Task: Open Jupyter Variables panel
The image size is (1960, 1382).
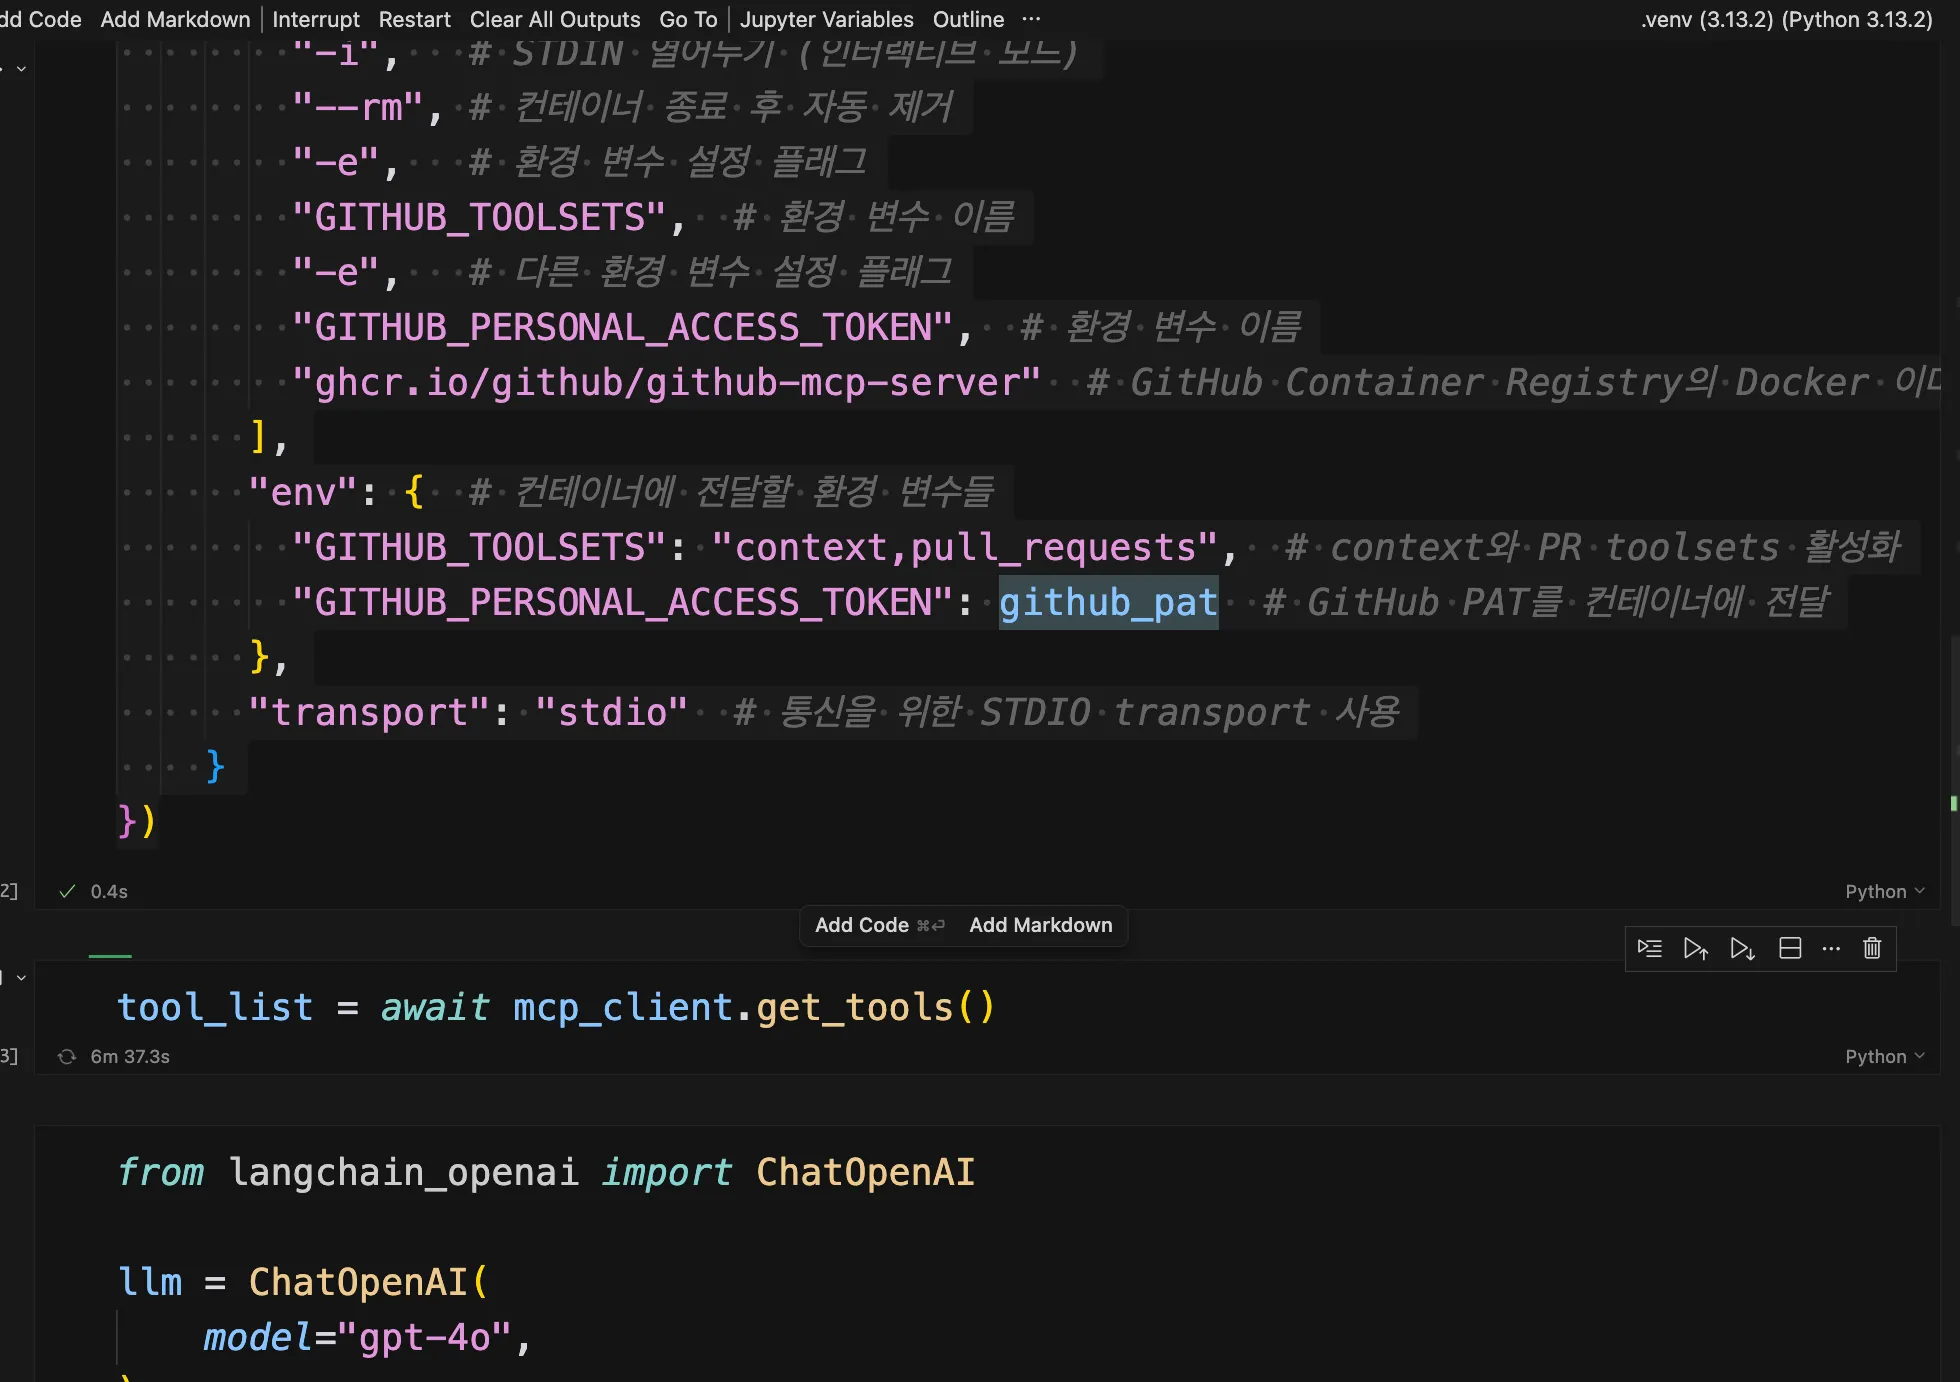Action: tap(826, 19)
